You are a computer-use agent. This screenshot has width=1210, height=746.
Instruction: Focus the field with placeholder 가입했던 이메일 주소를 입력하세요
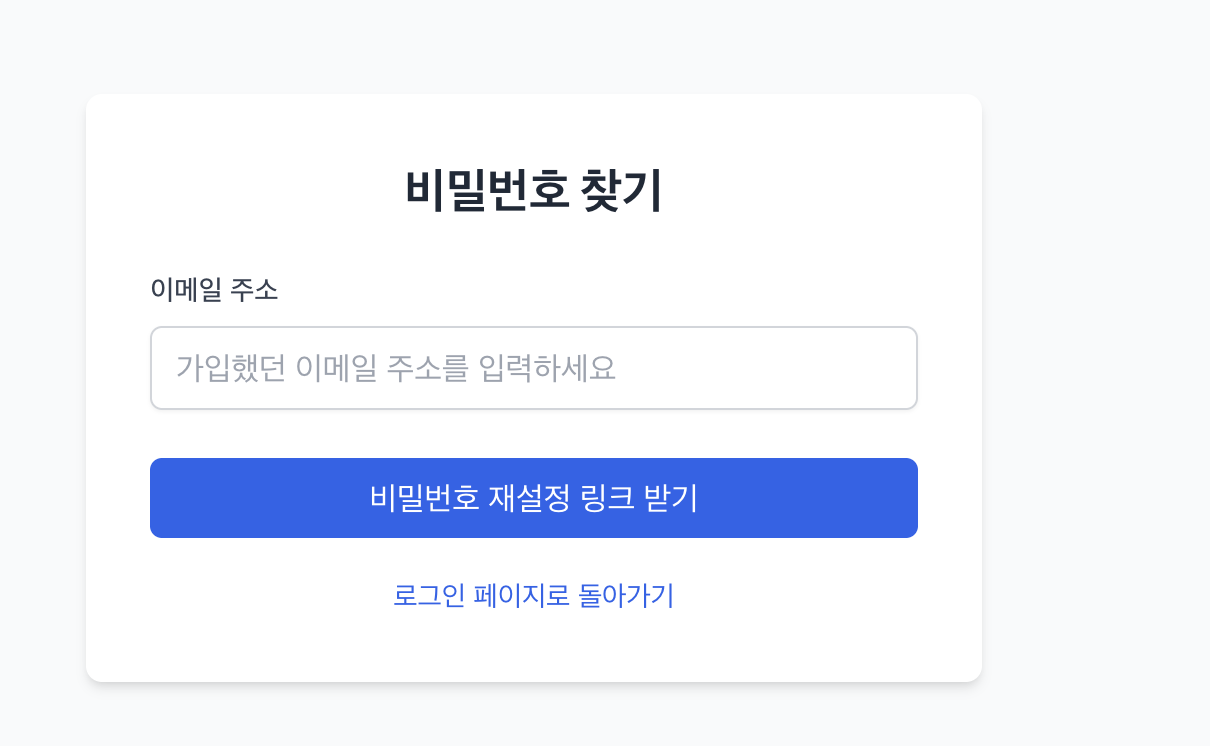tap(533, 368)
